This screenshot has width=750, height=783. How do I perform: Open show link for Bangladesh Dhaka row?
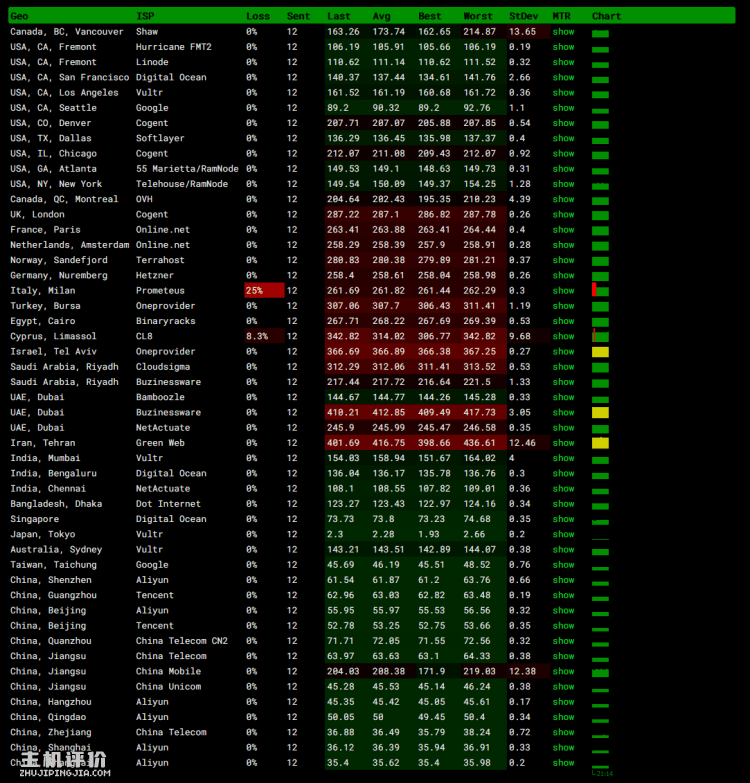(x=563, y=504)
